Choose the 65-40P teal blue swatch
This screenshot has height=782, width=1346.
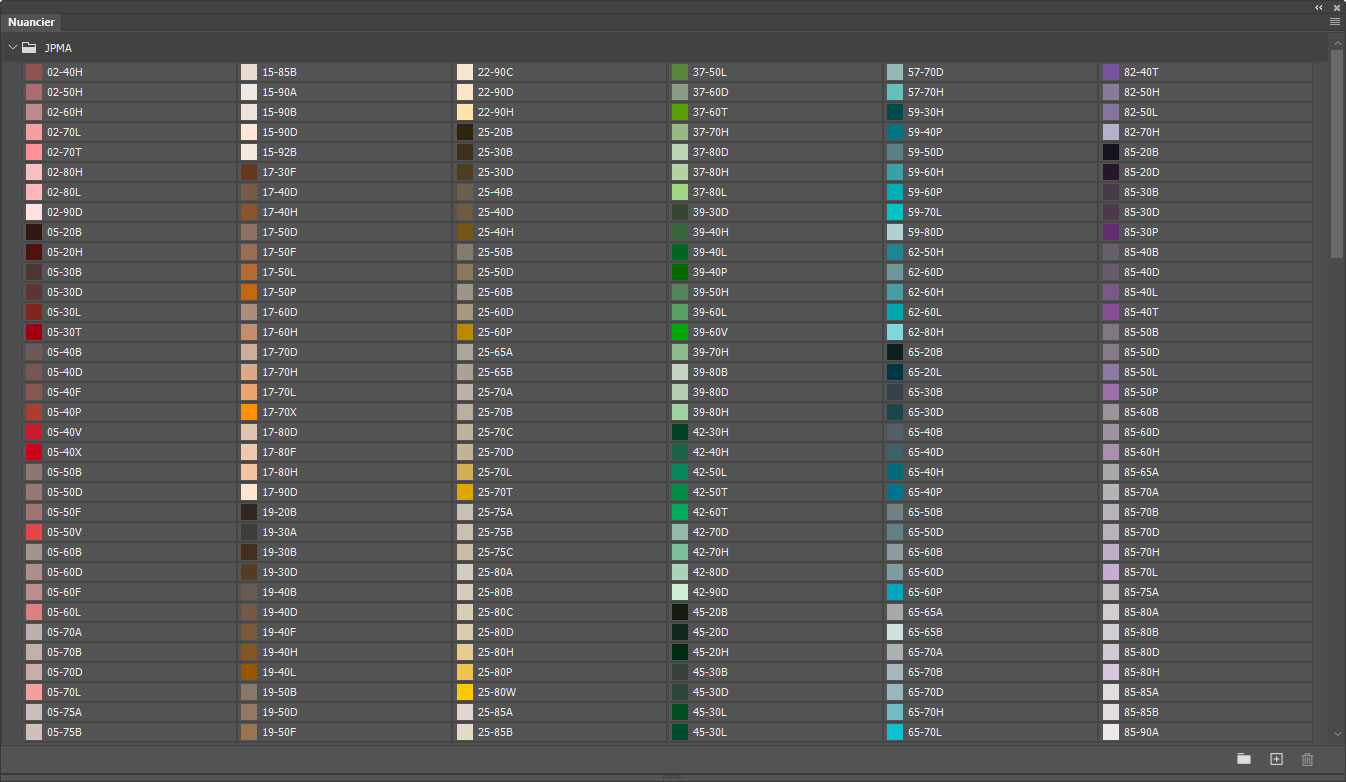click(895, 492)
